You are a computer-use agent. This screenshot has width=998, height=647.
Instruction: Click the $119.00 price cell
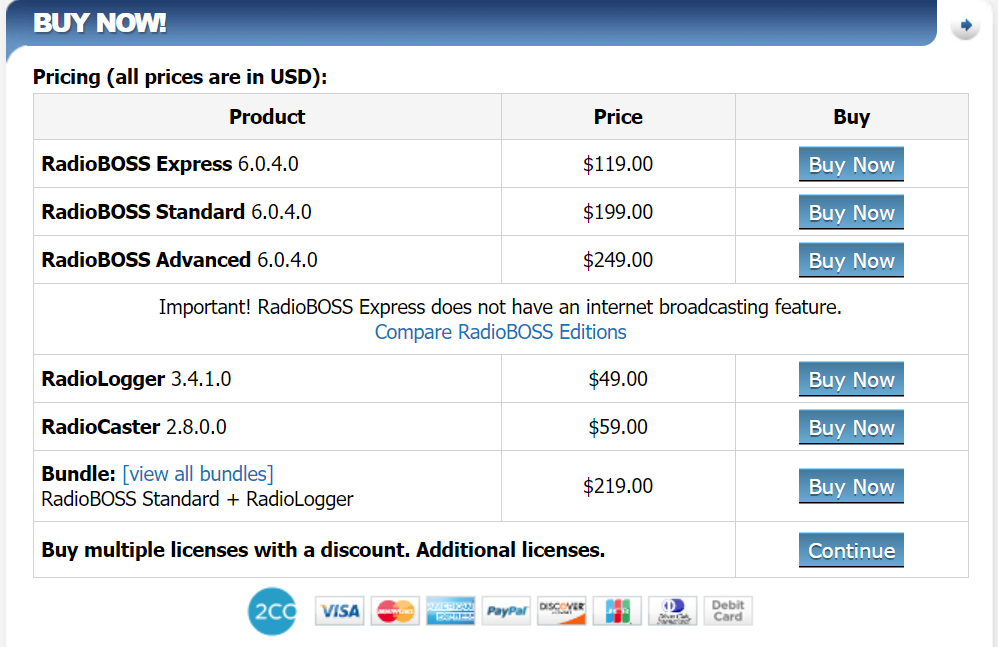tap(618, 164)
